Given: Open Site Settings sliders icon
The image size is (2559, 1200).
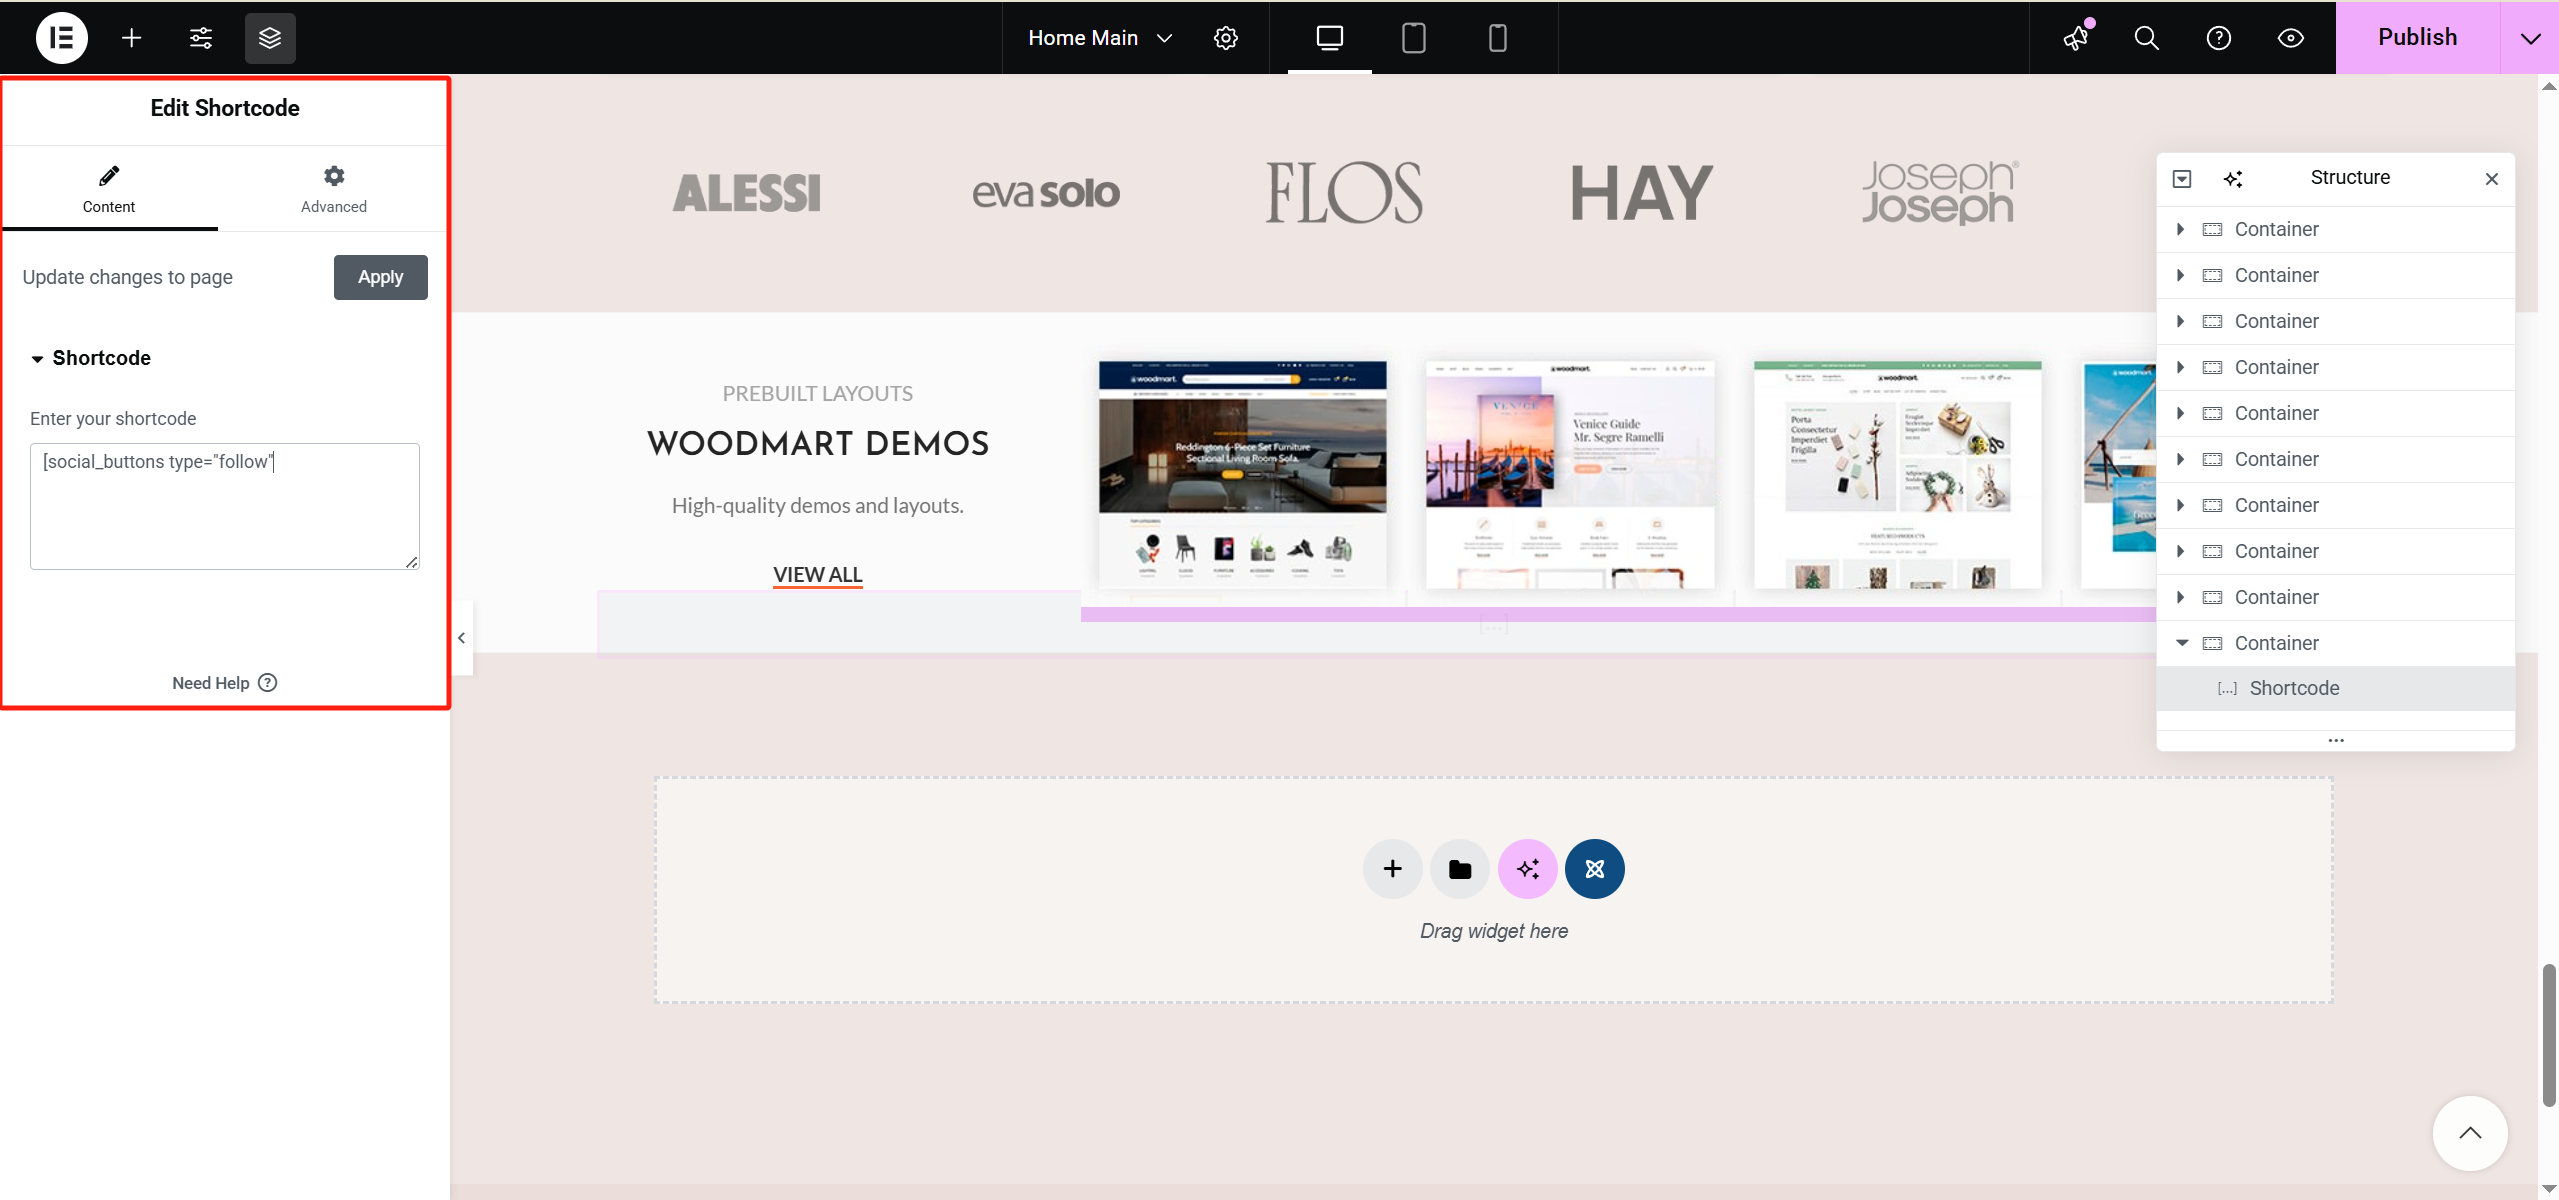Looking at the screenshot, I should (201, 38).
